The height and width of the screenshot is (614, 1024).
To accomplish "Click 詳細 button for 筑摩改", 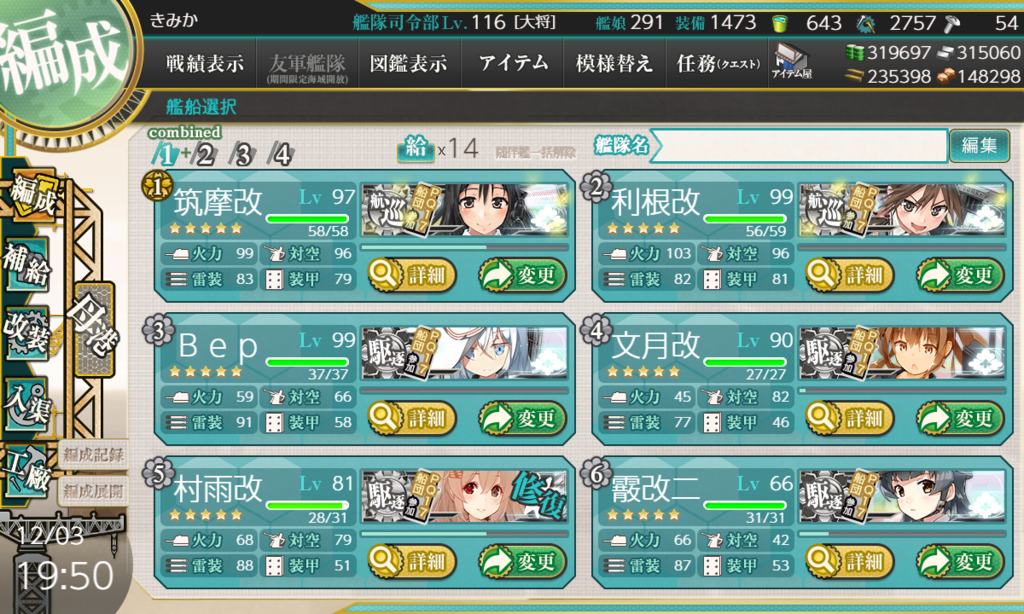I will [411, 276].
